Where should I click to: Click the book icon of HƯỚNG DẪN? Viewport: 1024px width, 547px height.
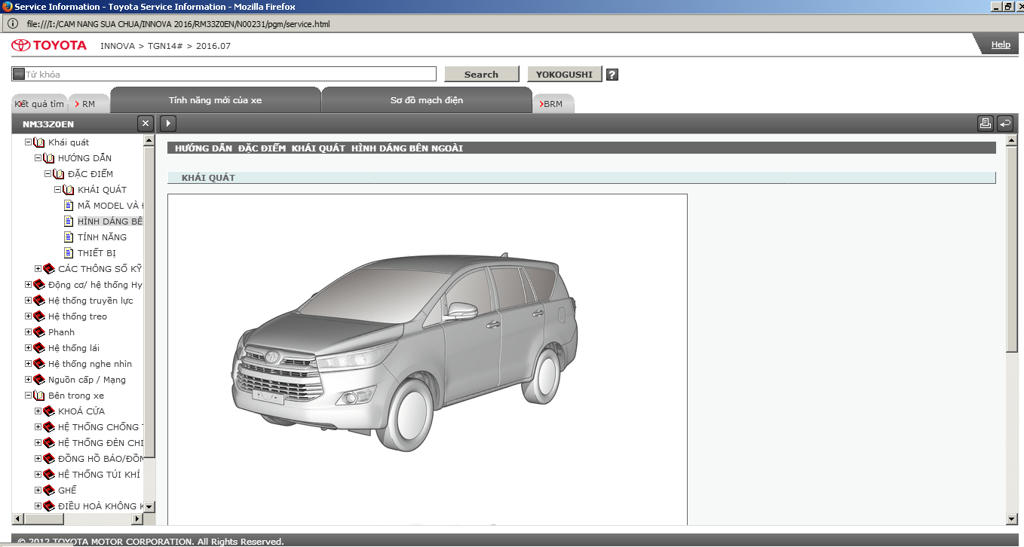48,158
